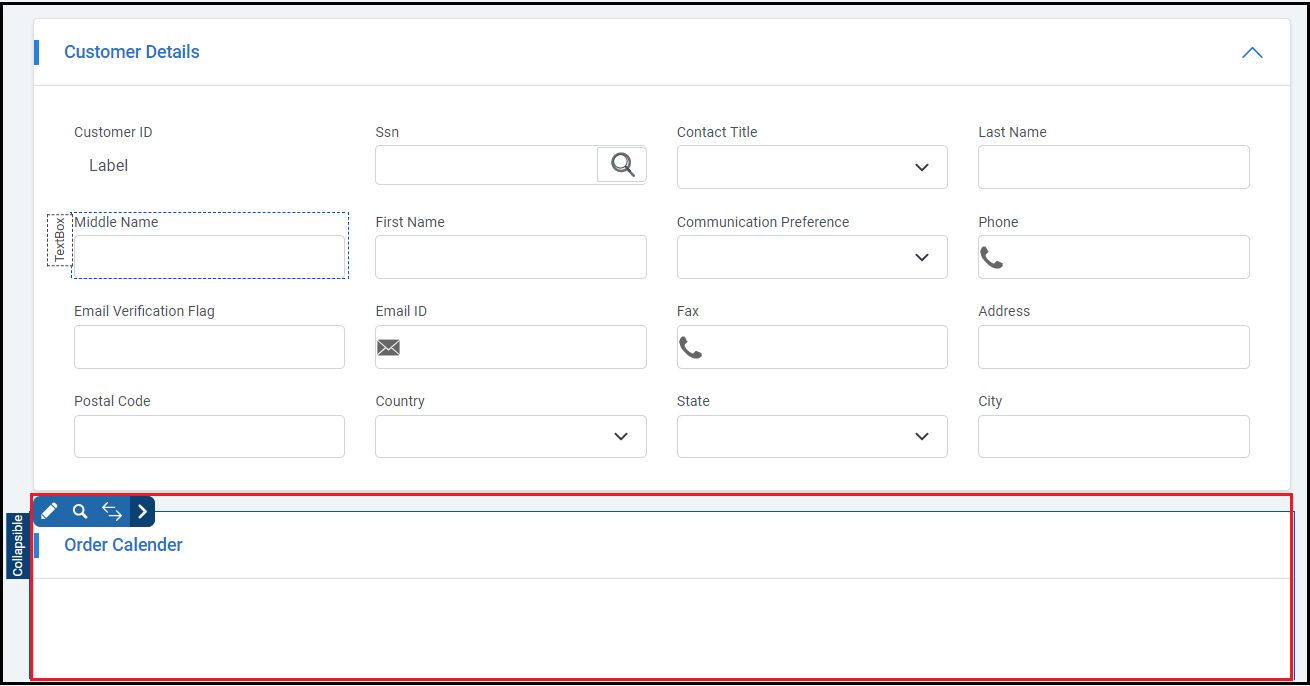Click the envelope icon in the Email ID field
The image size is (1310, 686).
pos(389,347)
